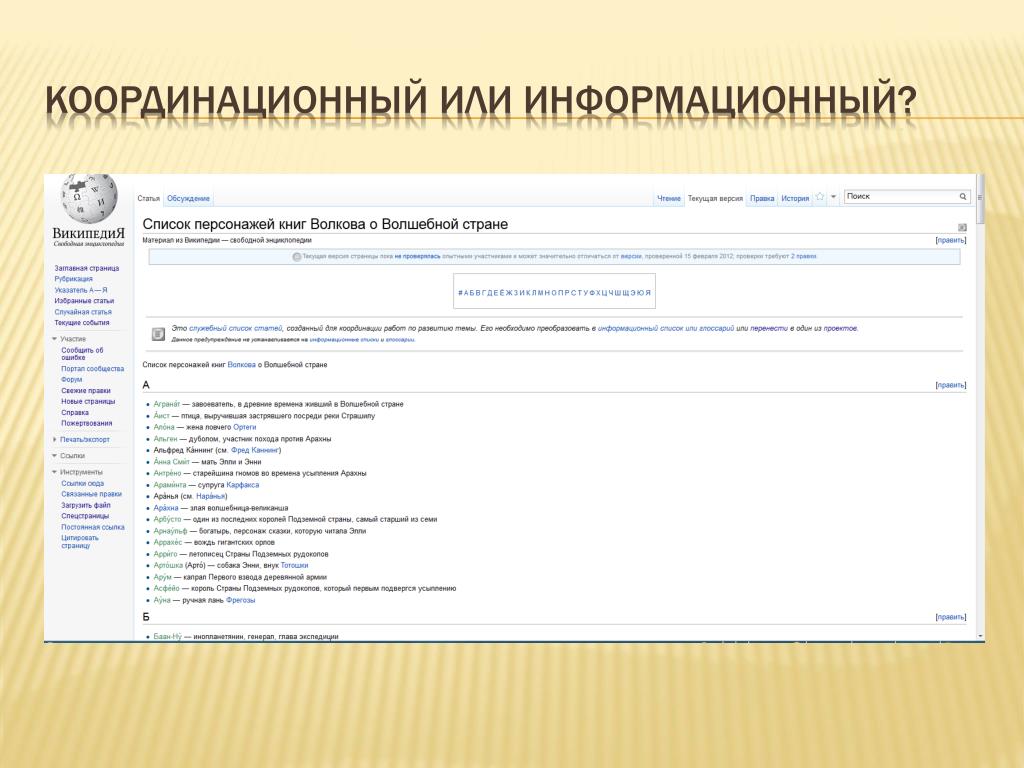
Task: Go to Заглавная страница
Action: pos(87,268)
